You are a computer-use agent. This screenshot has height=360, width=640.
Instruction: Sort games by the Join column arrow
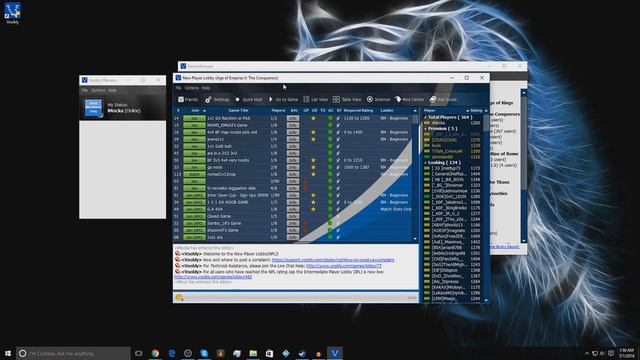[x=204, y=111]
